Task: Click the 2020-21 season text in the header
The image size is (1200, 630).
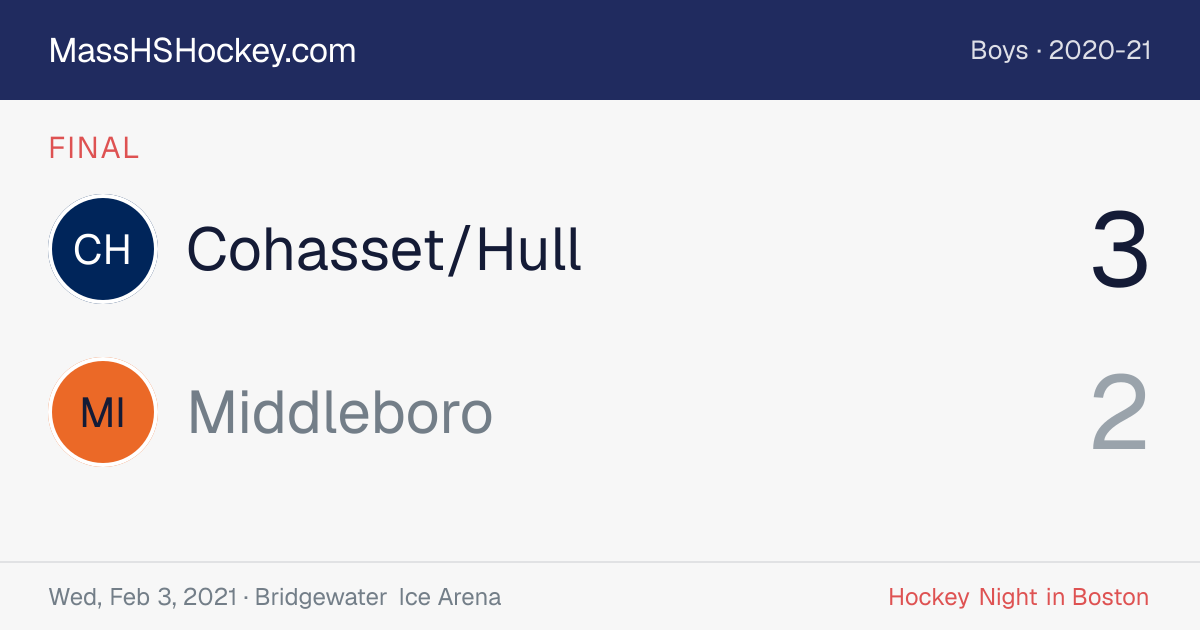Action: 1100,51
